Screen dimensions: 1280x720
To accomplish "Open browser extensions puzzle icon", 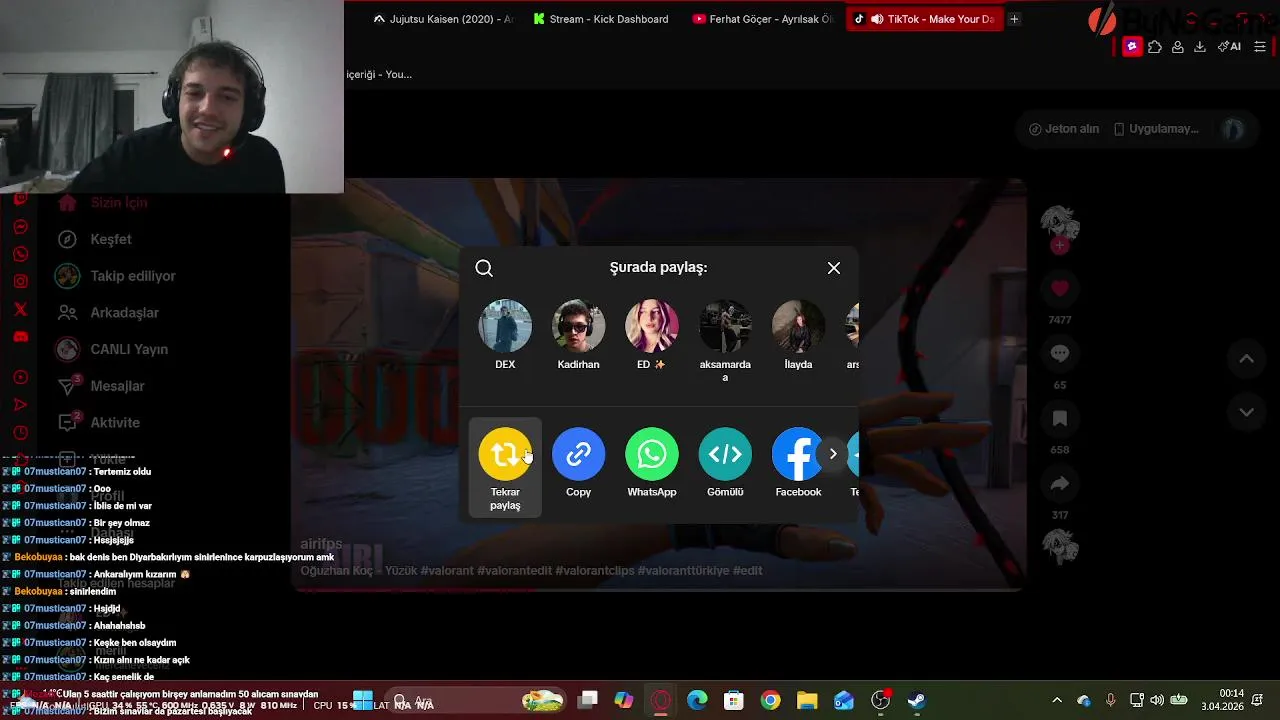I will [x=1155, y=47].
